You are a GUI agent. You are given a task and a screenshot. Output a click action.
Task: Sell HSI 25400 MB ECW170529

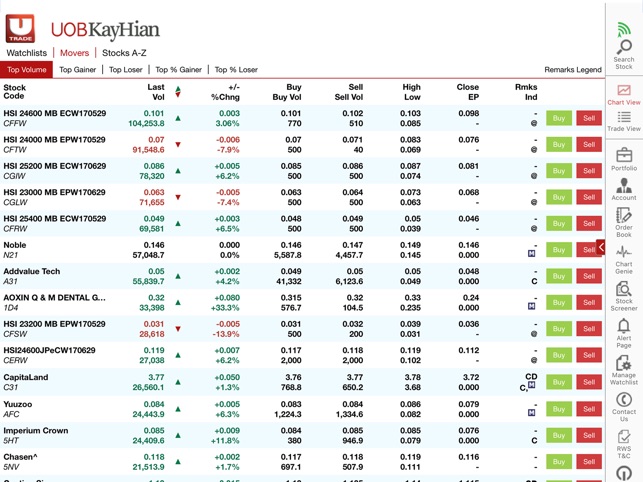[x=589, y=224]
